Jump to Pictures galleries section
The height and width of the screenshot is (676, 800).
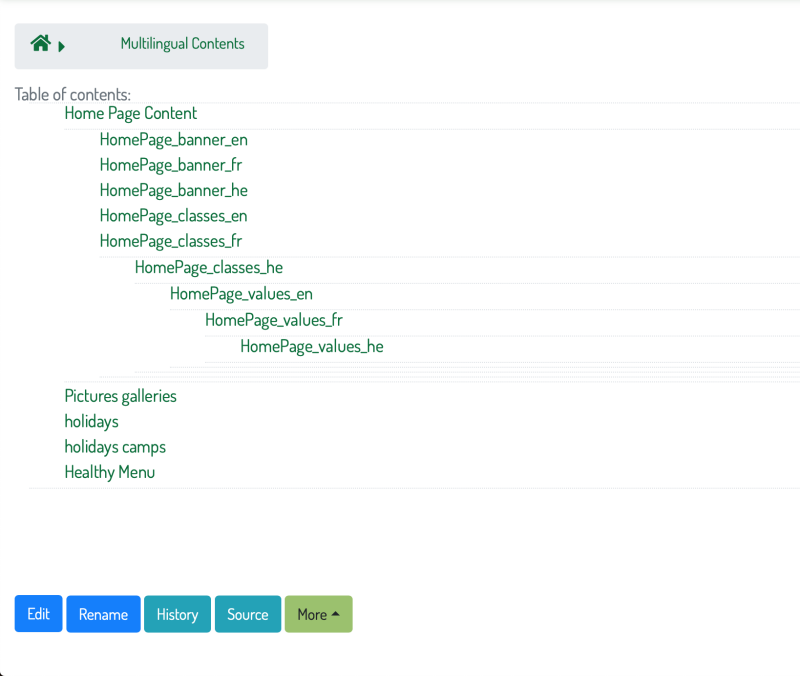[x=120, y=396]
